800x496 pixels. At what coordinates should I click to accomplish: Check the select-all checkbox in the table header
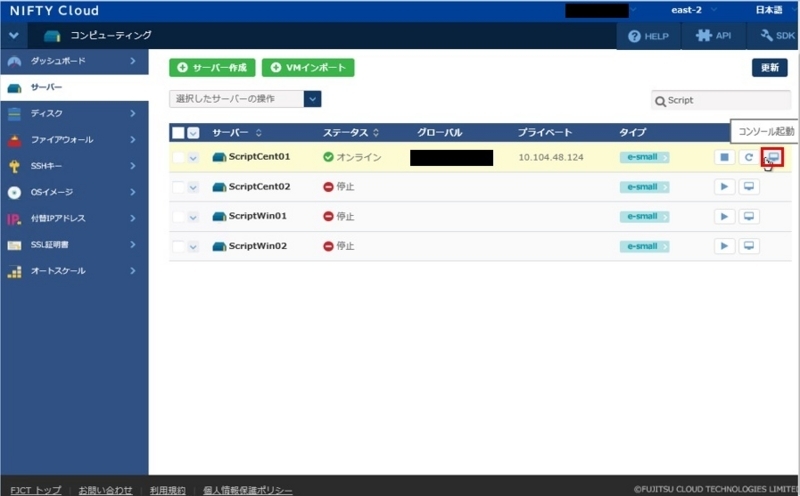[x=178, y=133]
